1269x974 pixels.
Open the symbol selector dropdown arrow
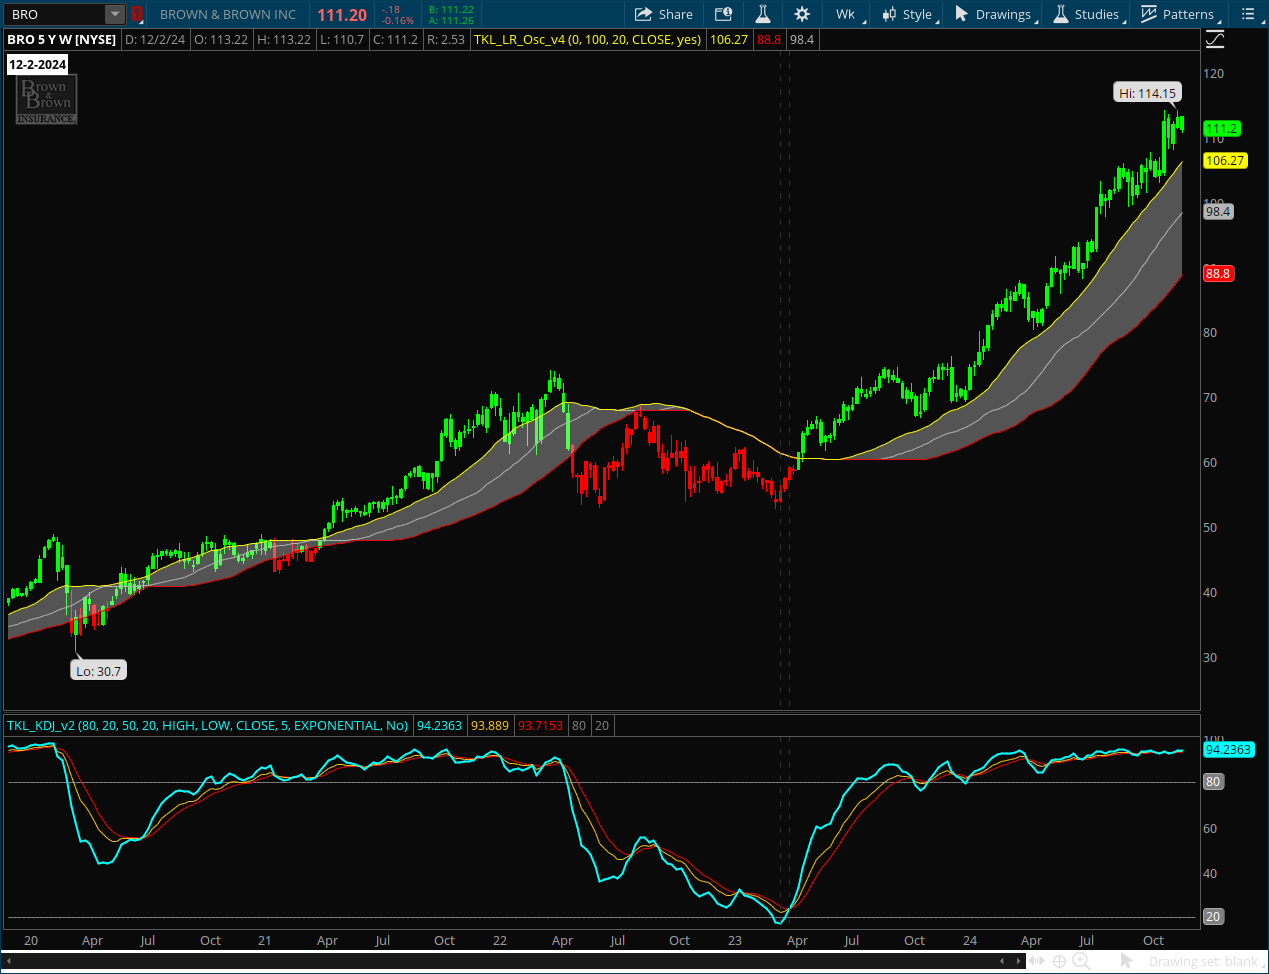pos(115,14)
